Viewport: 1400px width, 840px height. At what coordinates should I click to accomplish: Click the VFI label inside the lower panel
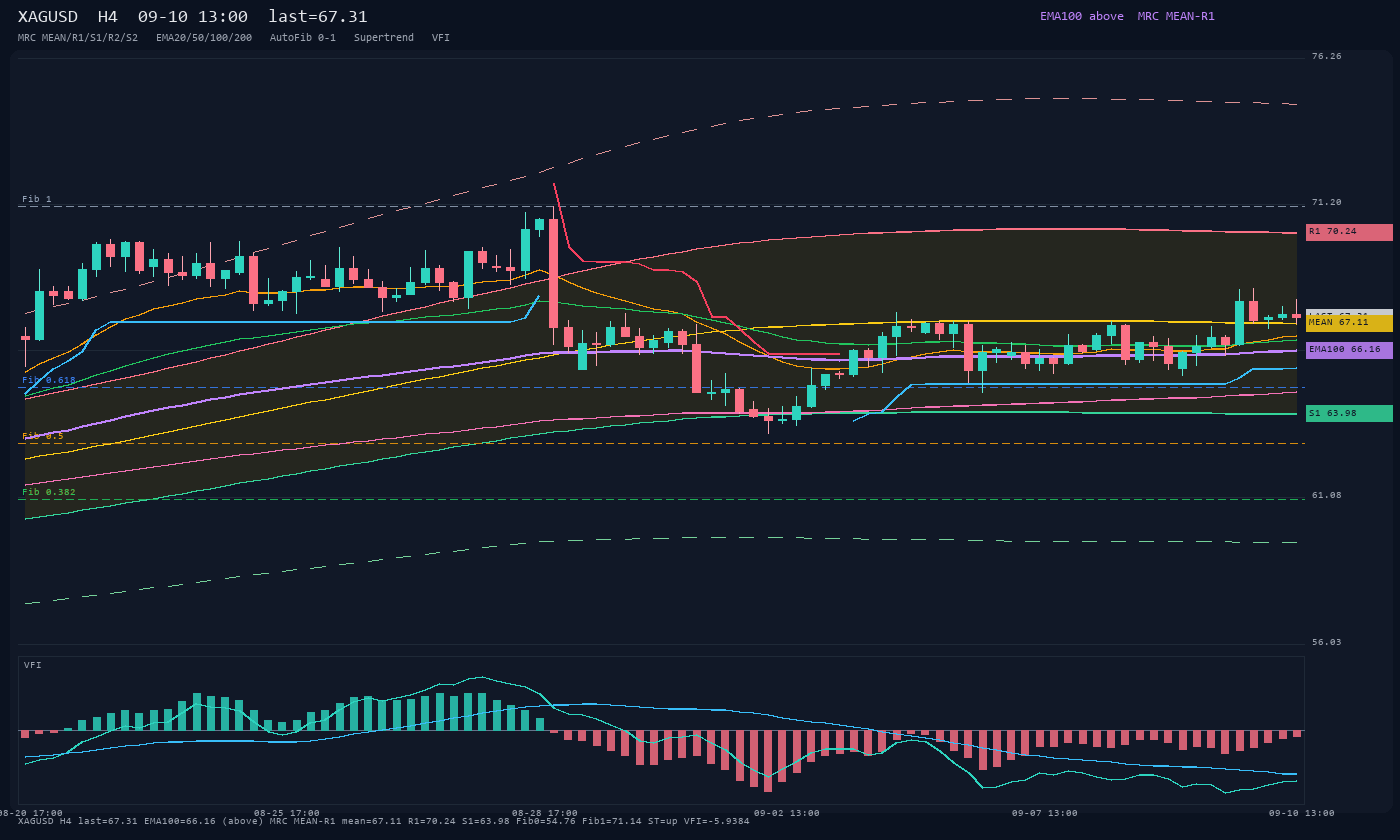pyautogui.click(x=33, y=665)
